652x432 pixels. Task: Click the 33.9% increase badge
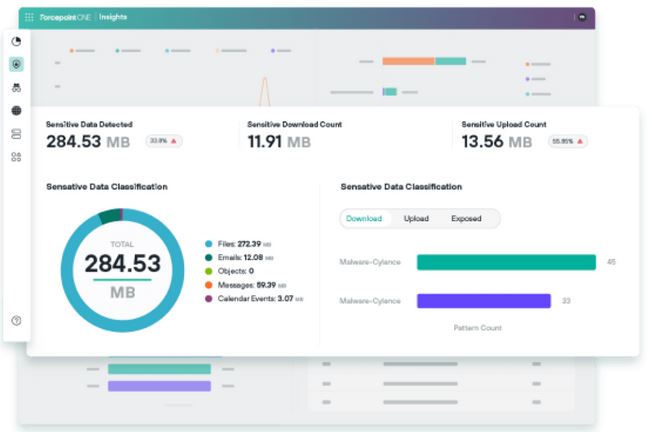point(163,141)
